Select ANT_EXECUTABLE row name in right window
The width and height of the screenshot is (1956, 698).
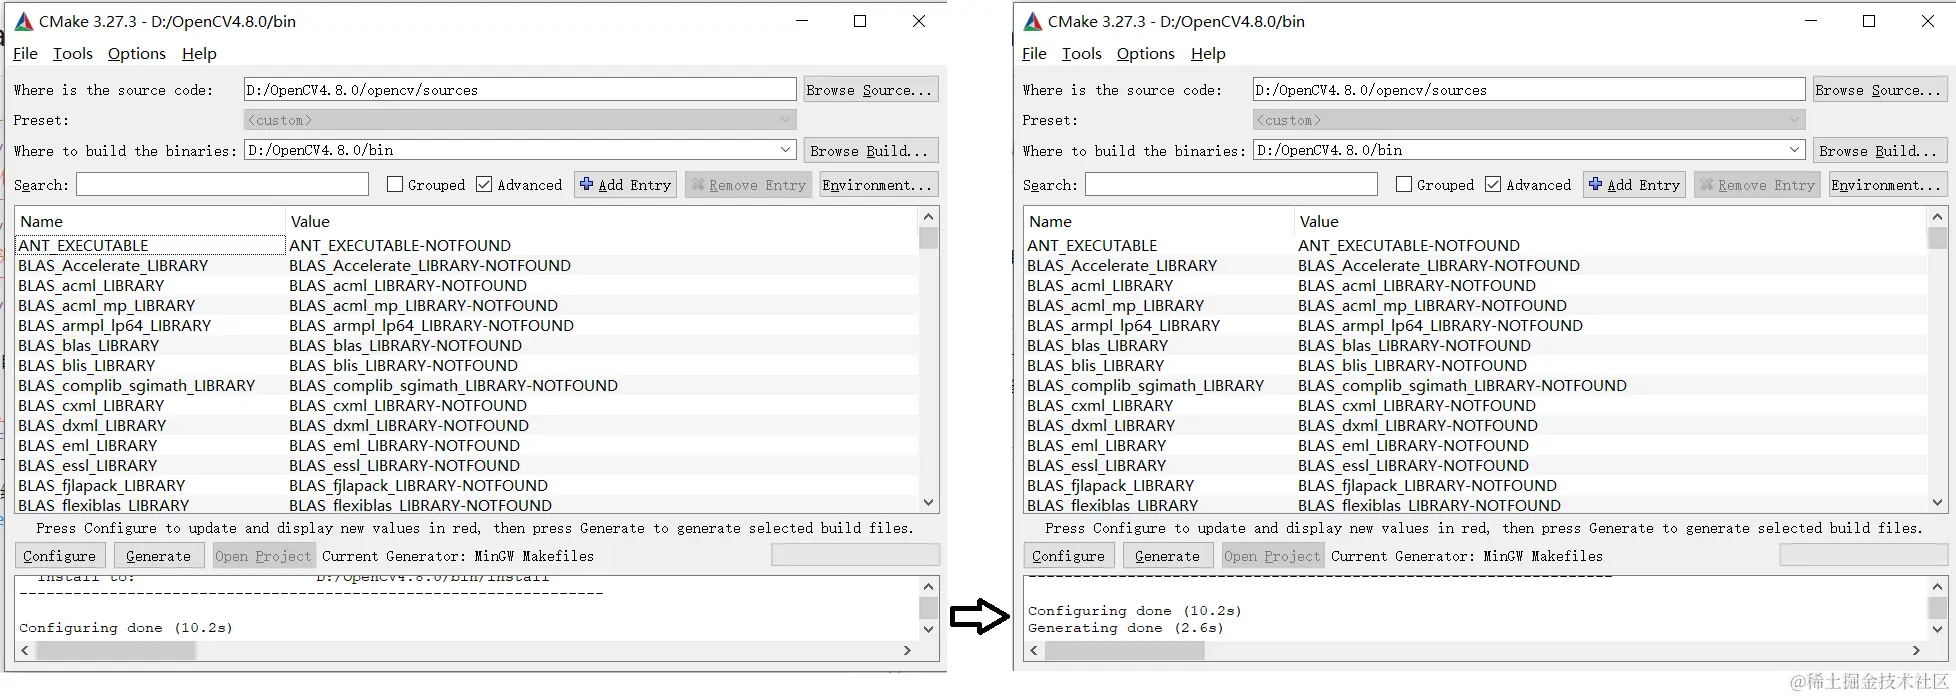1092,246
